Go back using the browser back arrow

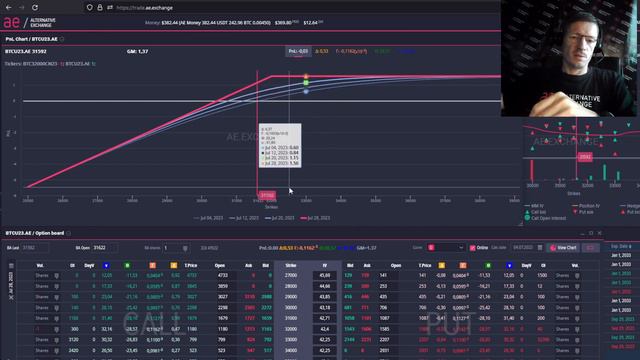pos(8,7)
